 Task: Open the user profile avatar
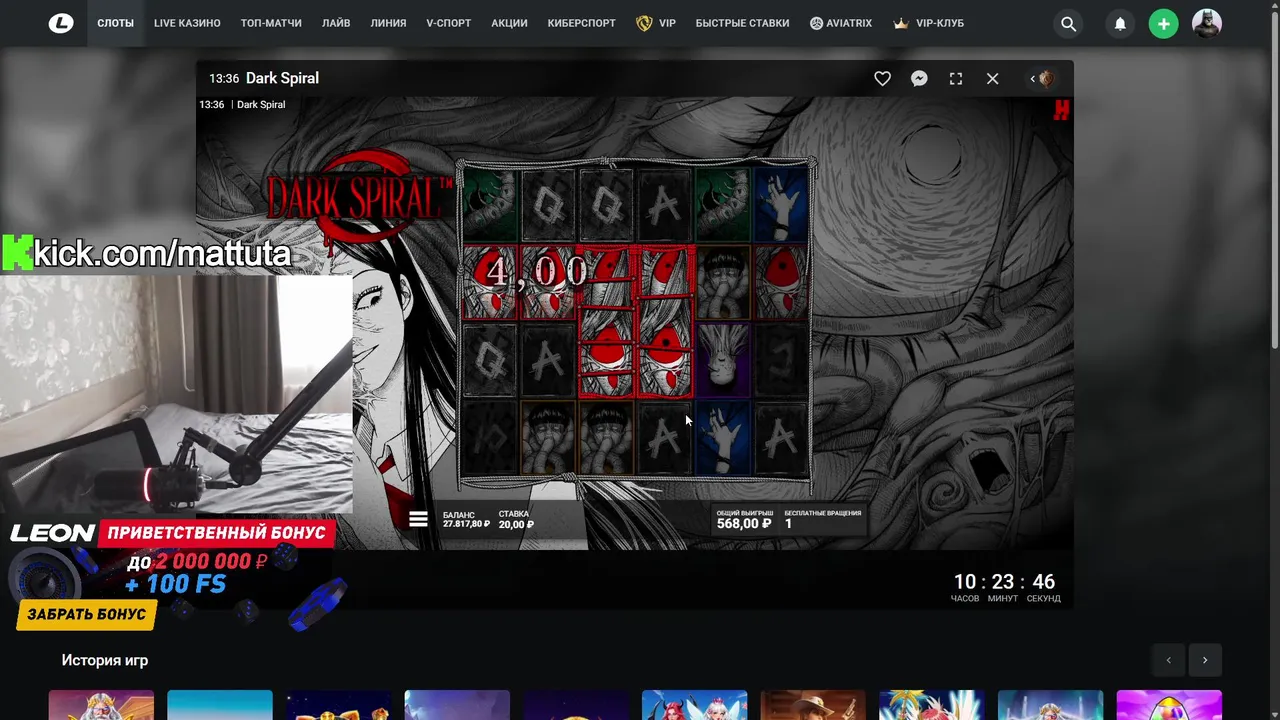[1207, 24]
